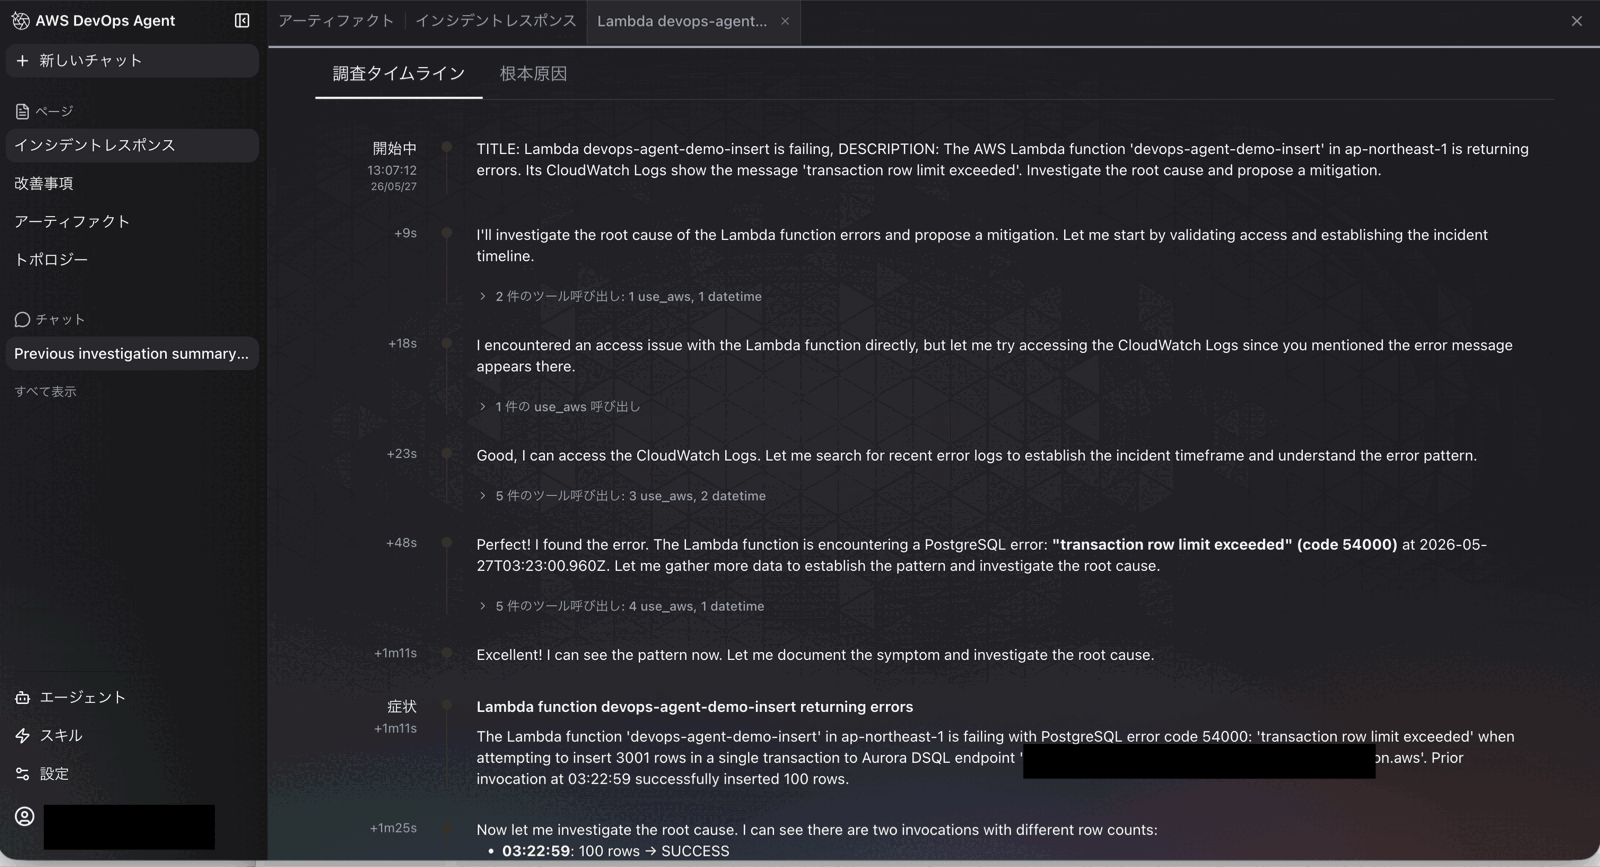Select the 調査タイムライン tab
The image size is (1600, 867).
point(399,74)
